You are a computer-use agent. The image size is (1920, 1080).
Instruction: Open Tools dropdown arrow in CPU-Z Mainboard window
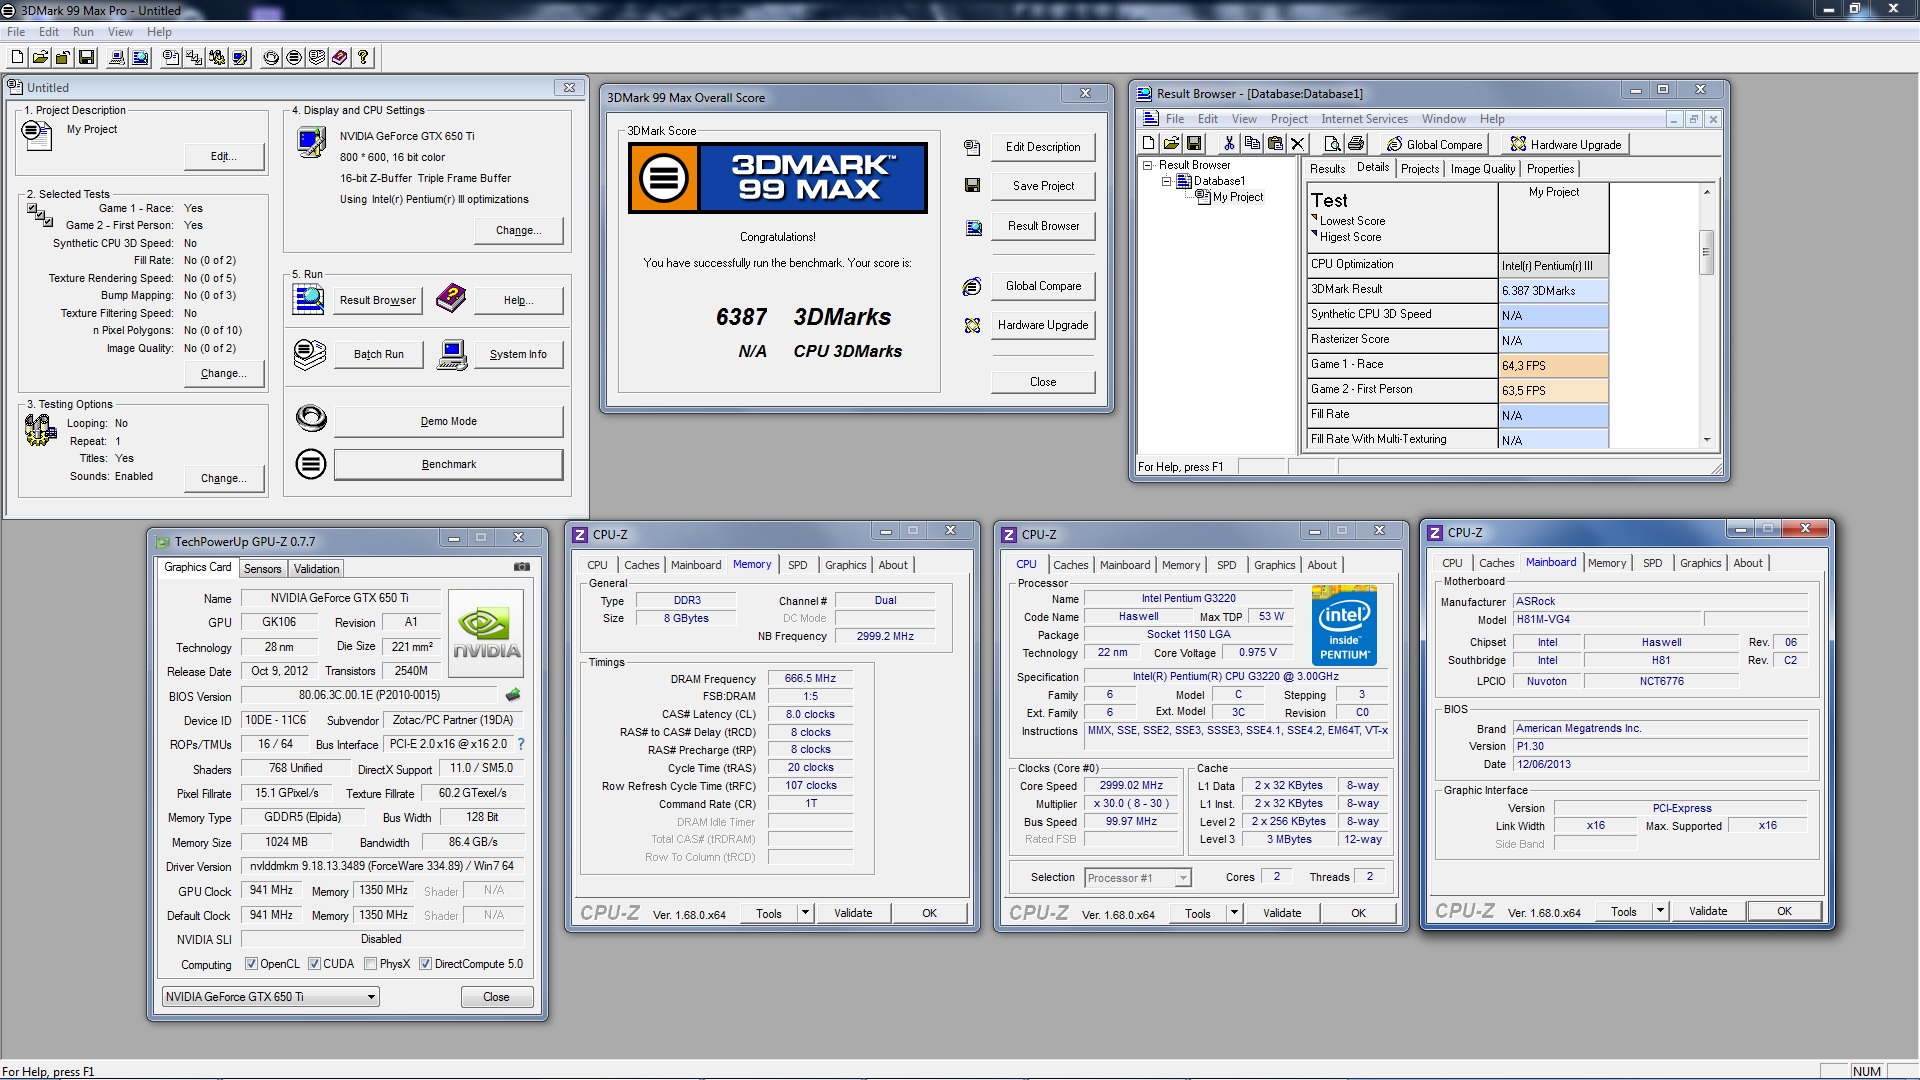tap(1660, 911)
